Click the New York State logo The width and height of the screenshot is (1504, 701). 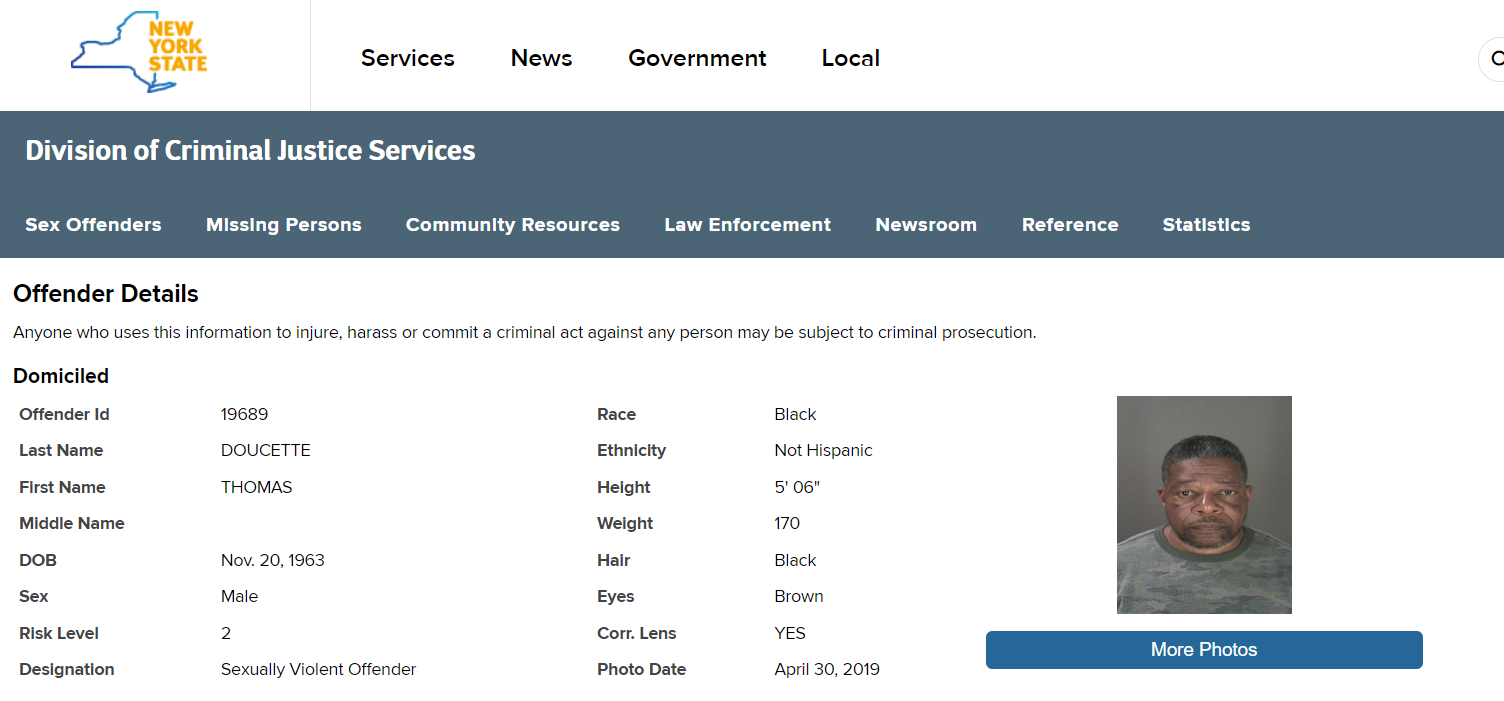pyautogui.click(x=139, y=52)
